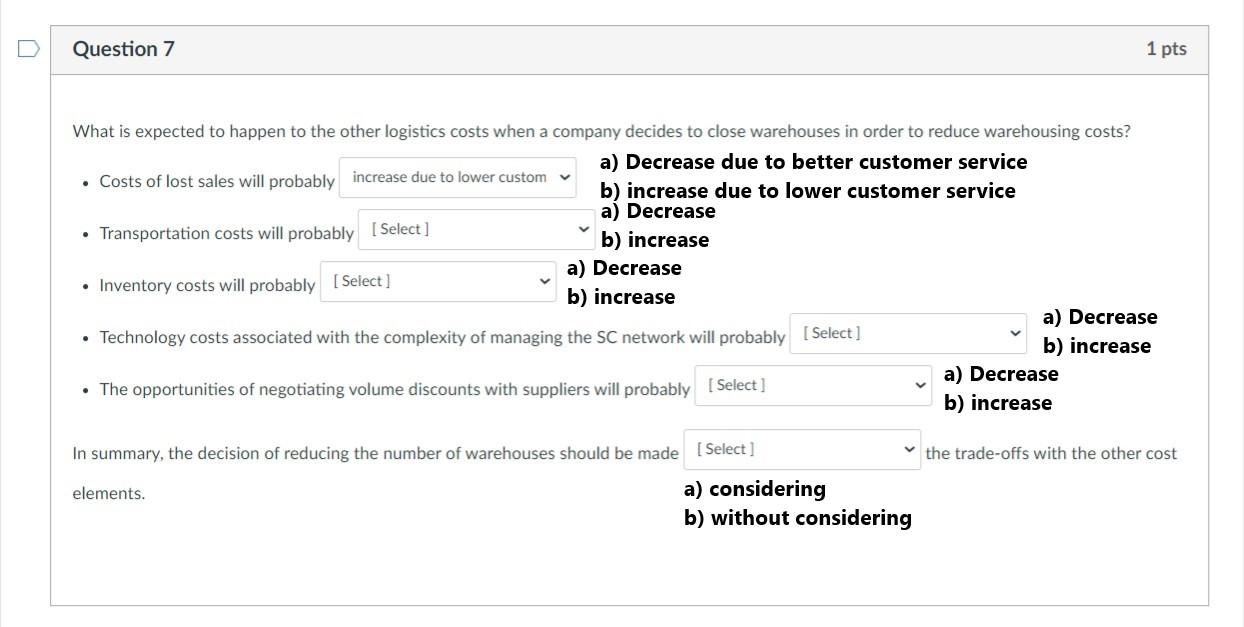
Task: Click the question prompt about closing warehouses
Action: click(601, 132)
